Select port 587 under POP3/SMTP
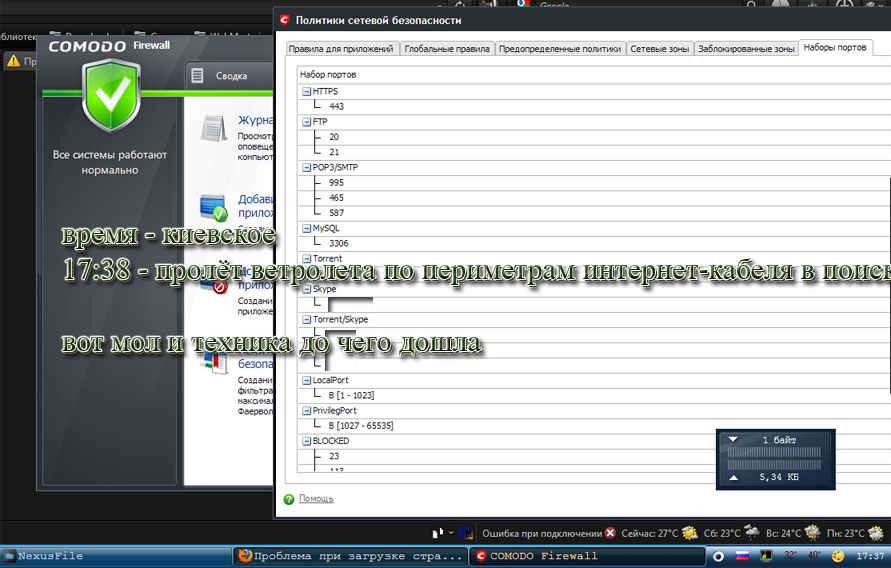The image size is (891, 568). coord(336,213)
